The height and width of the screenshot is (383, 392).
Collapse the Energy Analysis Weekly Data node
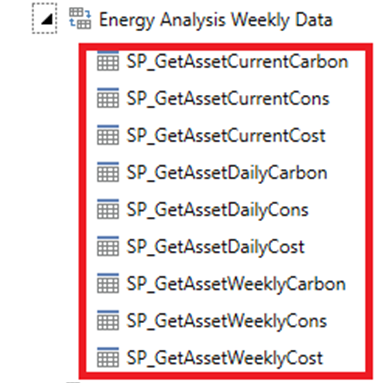(x=45, y=18)
